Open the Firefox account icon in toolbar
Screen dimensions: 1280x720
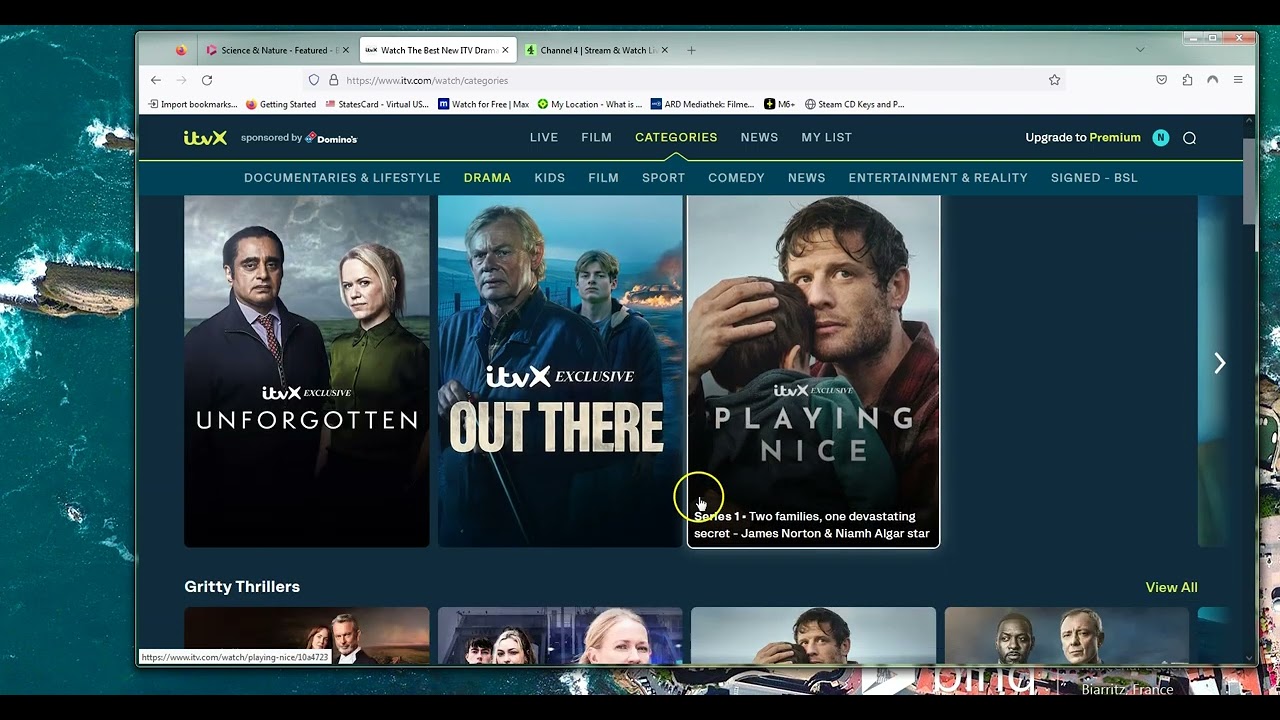pos(1213,80)
